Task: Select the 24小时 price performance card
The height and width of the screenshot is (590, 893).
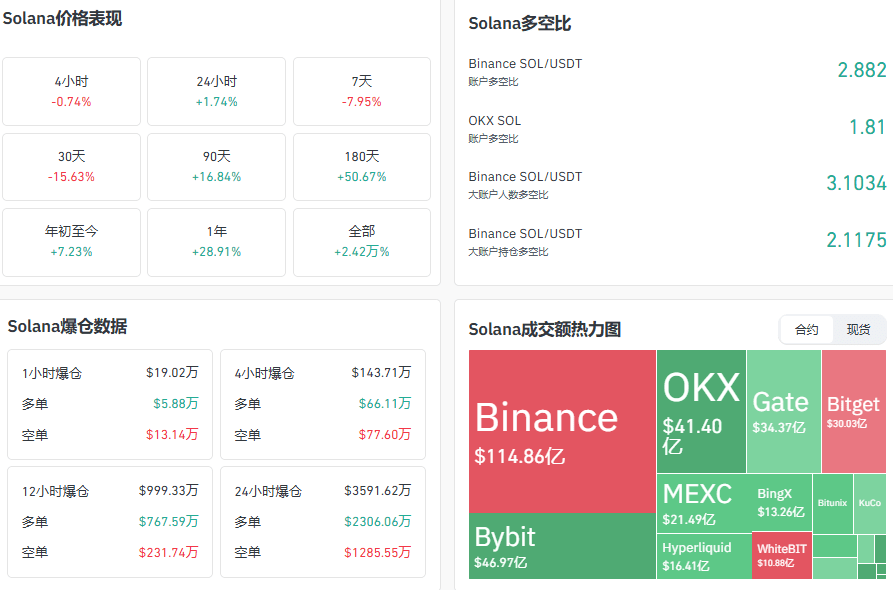Action: pyautogui.click(x=216, y=91)
